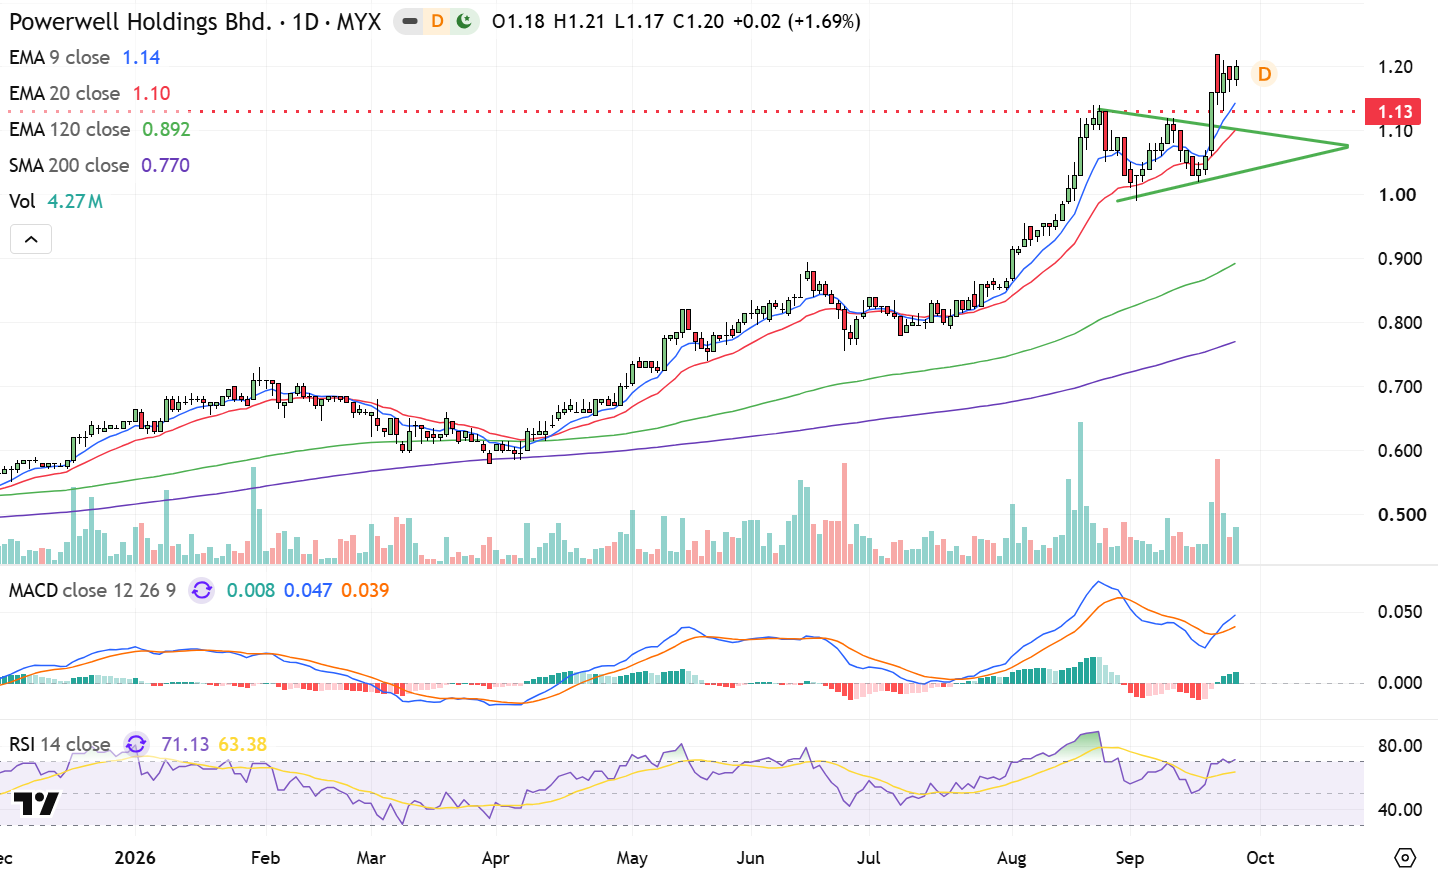This screenshot has width=1438, height=874.
Task: Click the orange dividend D marker
Action: point(1264,74)
